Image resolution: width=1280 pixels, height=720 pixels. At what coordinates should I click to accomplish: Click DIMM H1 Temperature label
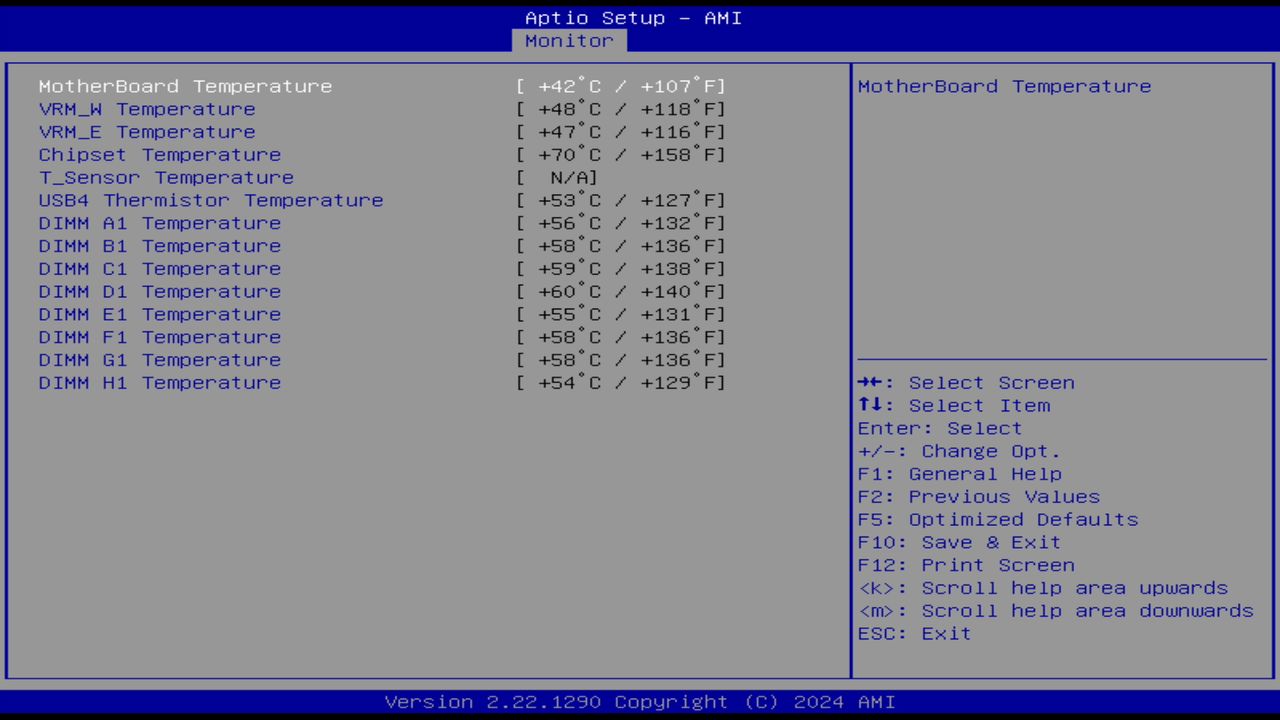point(160,383)
